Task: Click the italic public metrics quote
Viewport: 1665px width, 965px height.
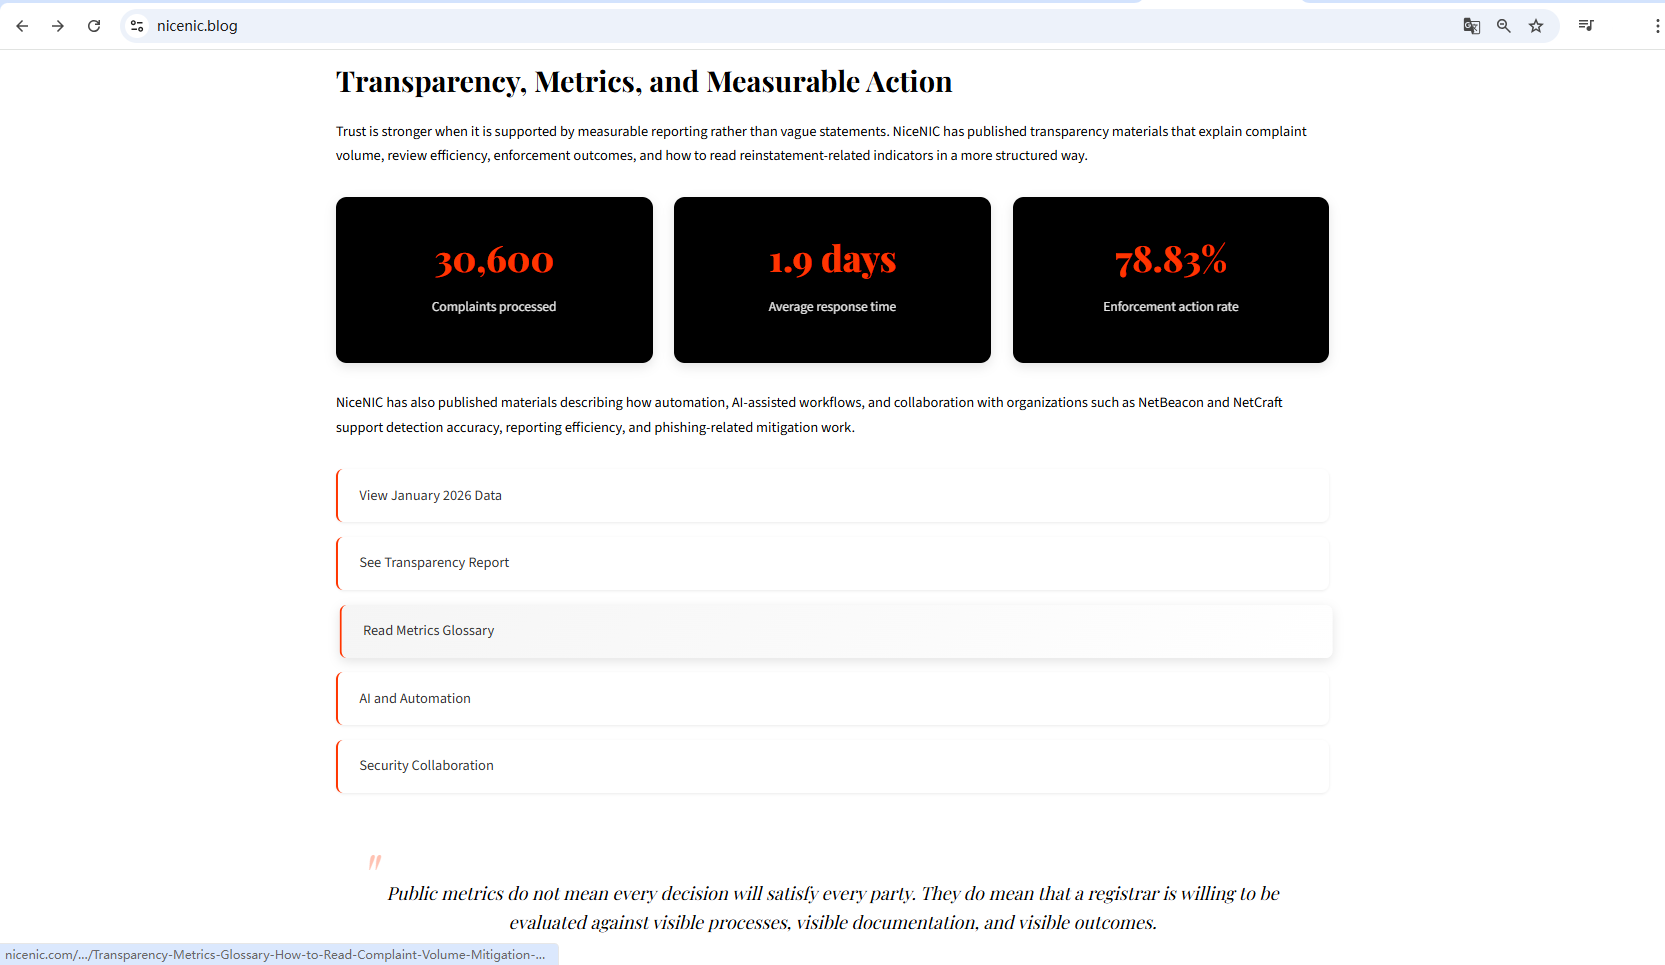Action: point(833,908)
